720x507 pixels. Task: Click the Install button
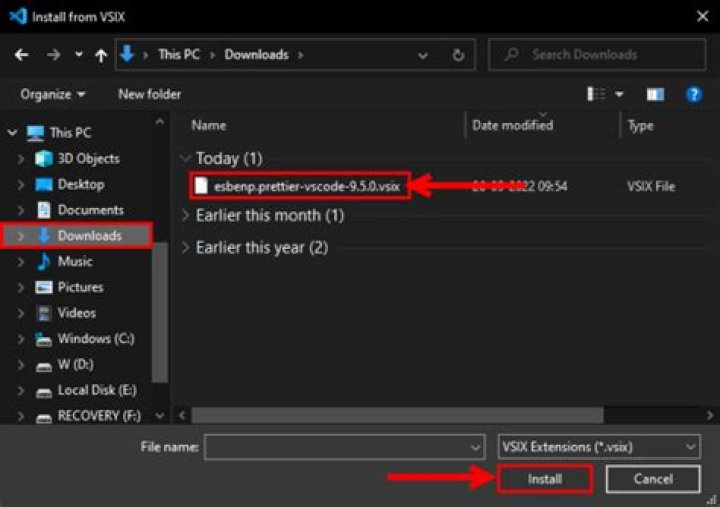pos(545,479)
